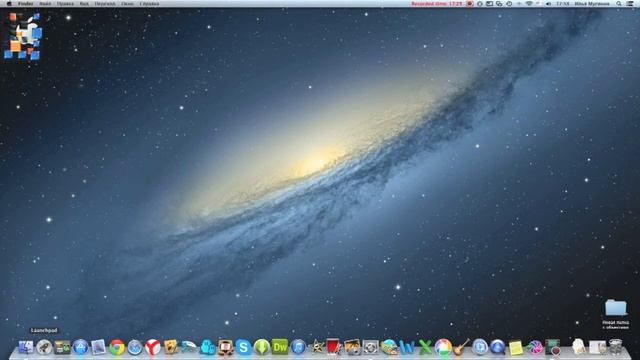Open the Trash in the dock
Screen dimensions: 640x360
pos(616,347)
